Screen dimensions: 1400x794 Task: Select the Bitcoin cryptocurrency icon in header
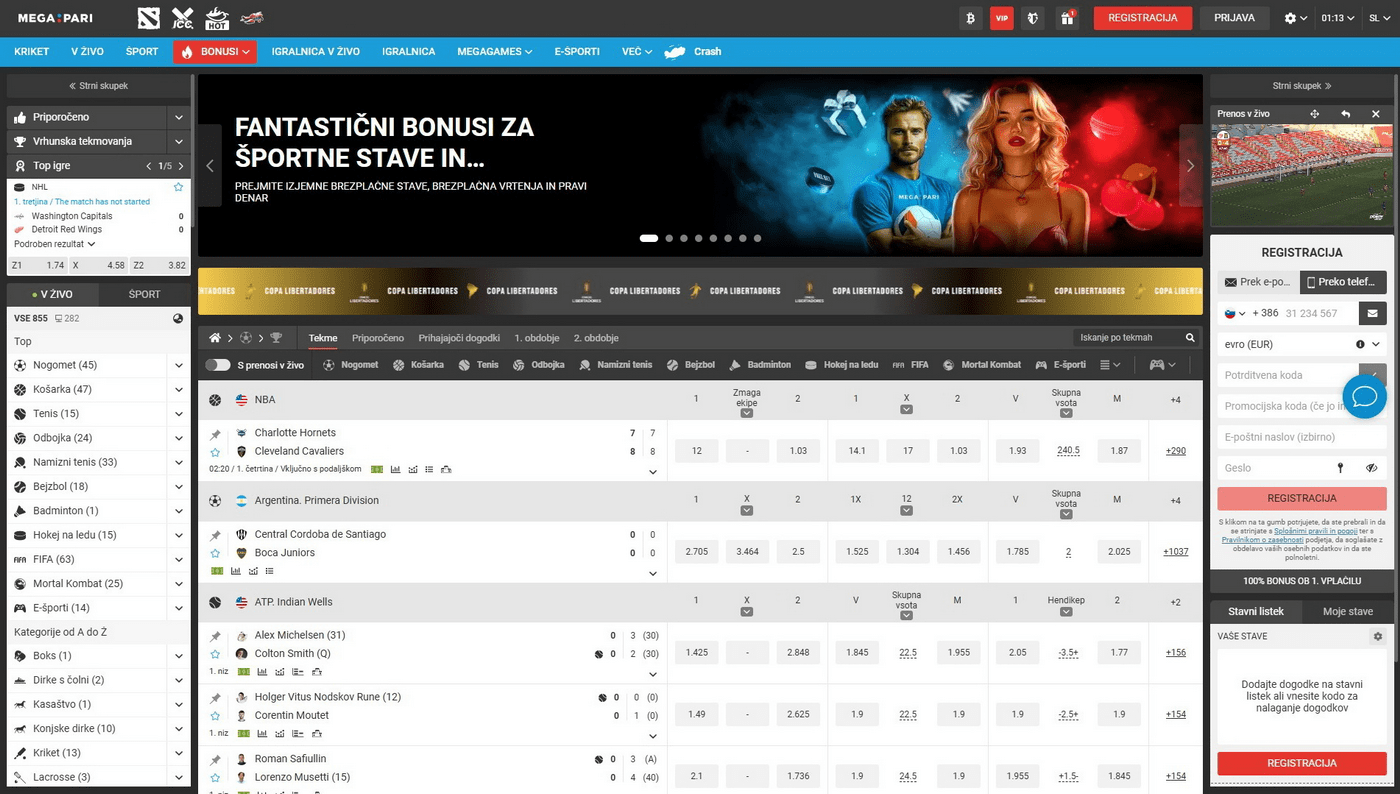968,17
